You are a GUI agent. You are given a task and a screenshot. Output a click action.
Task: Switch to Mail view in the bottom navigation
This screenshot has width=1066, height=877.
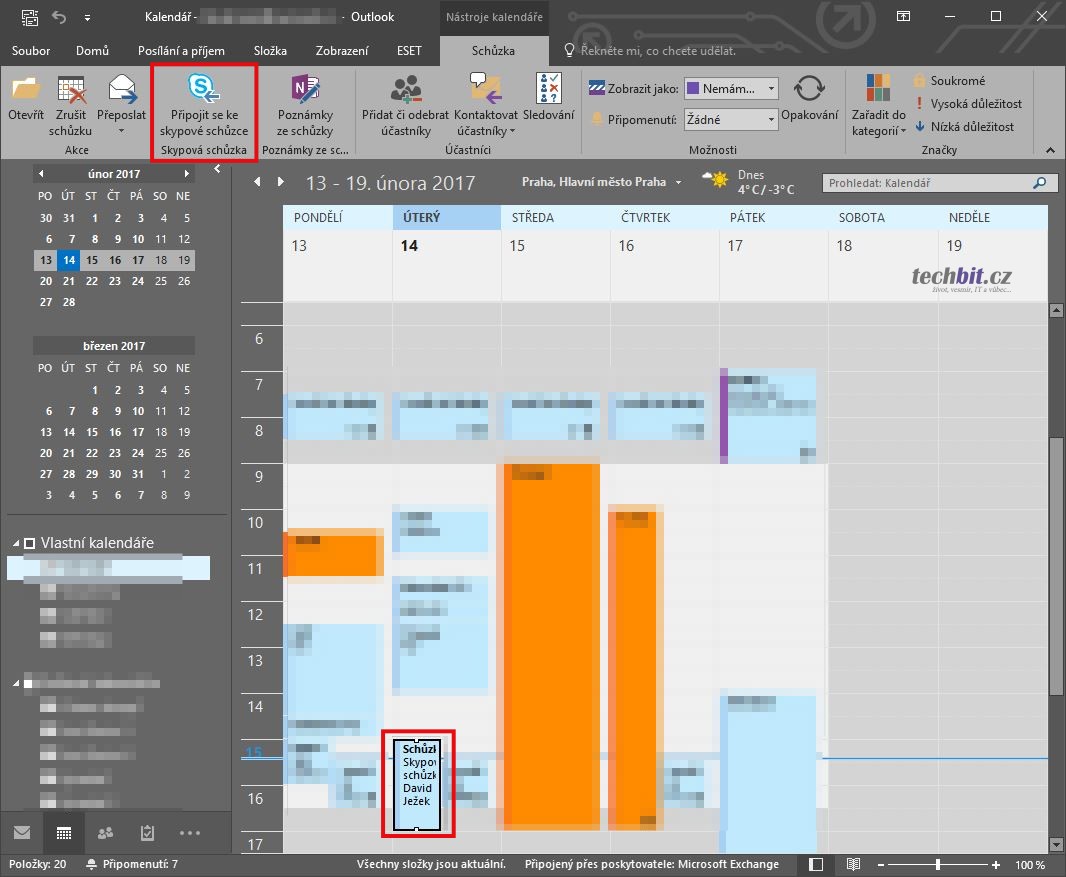point(22,832)
